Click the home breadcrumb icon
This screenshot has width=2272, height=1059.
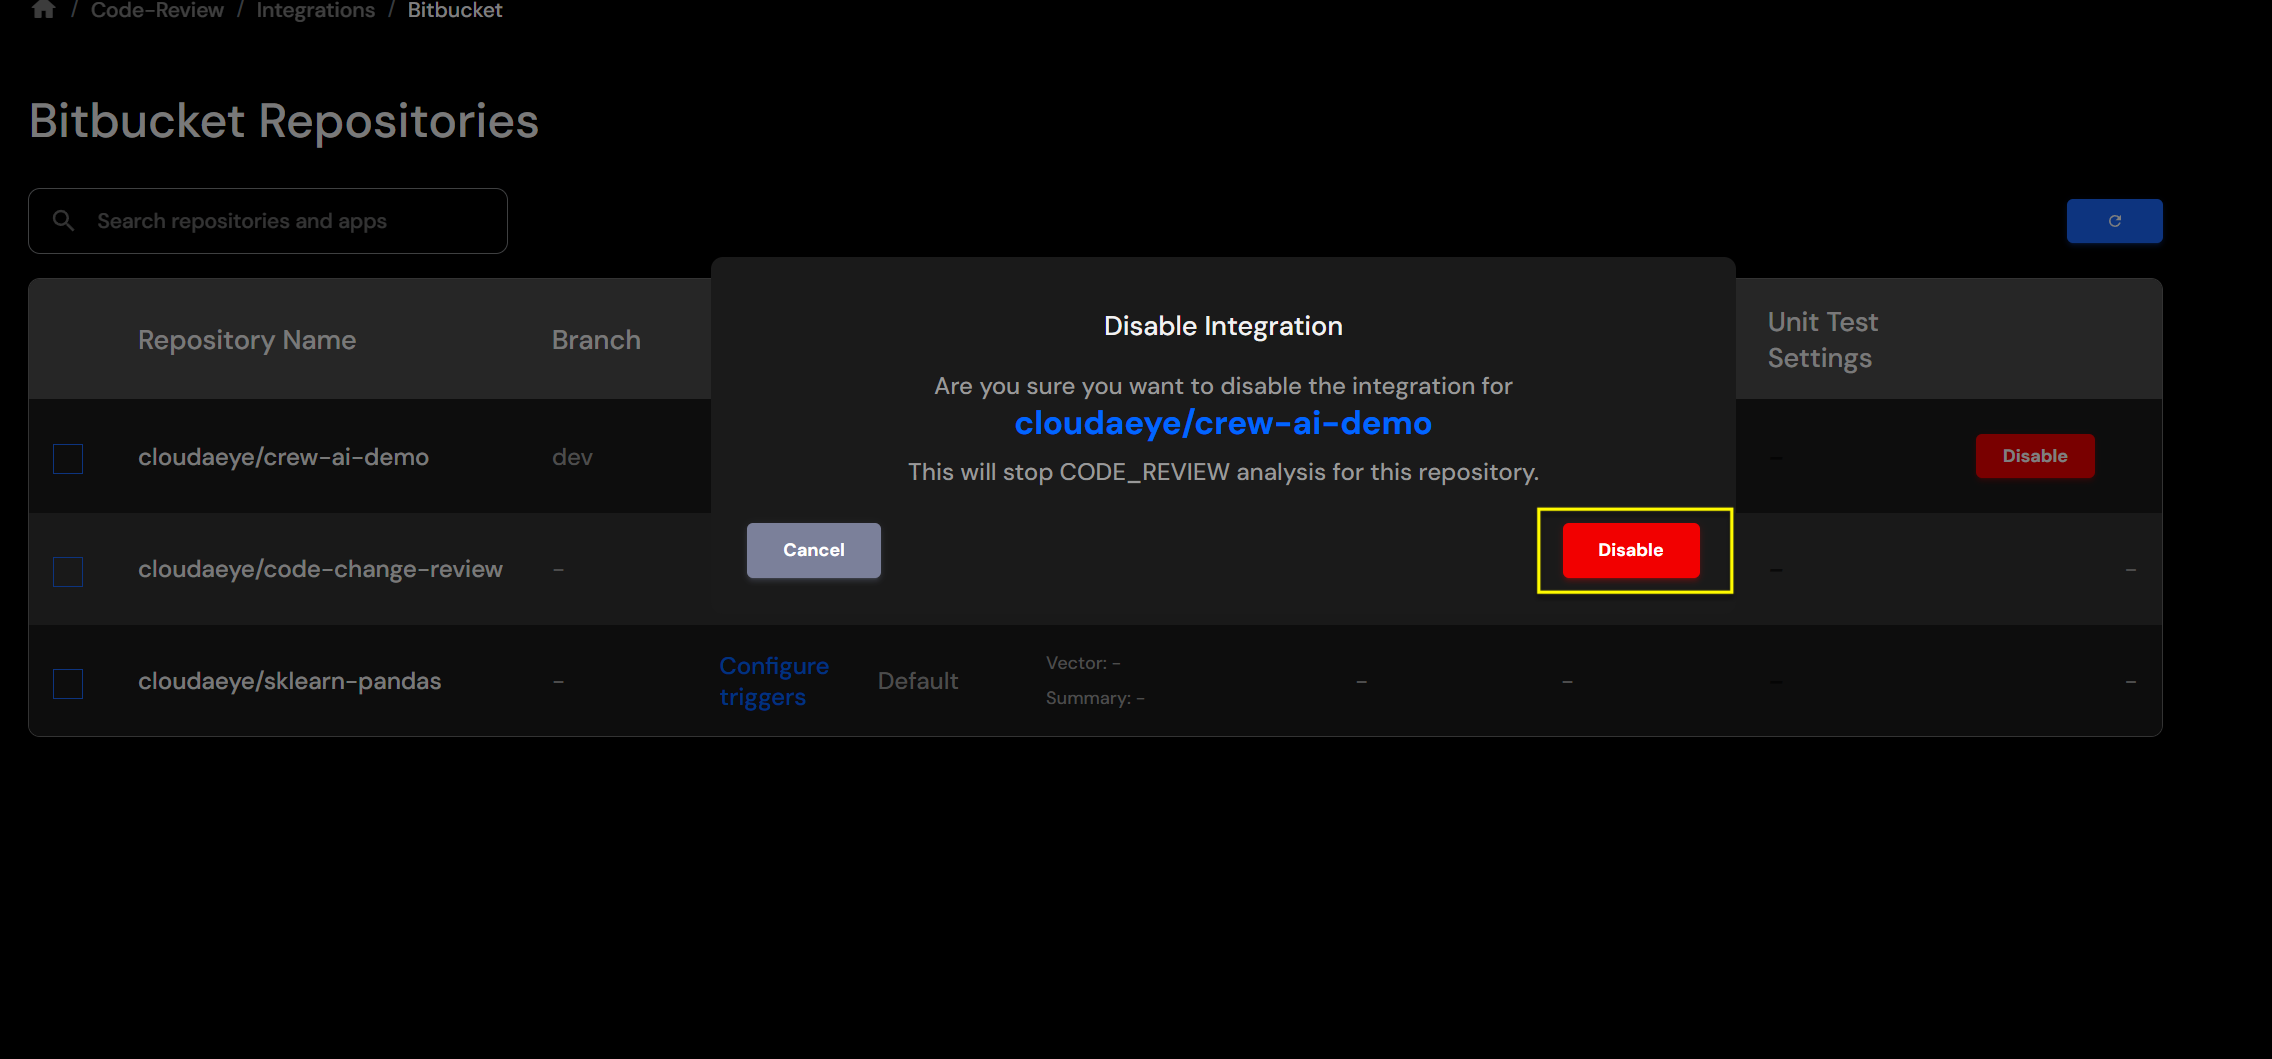click(x=42, y=9)
